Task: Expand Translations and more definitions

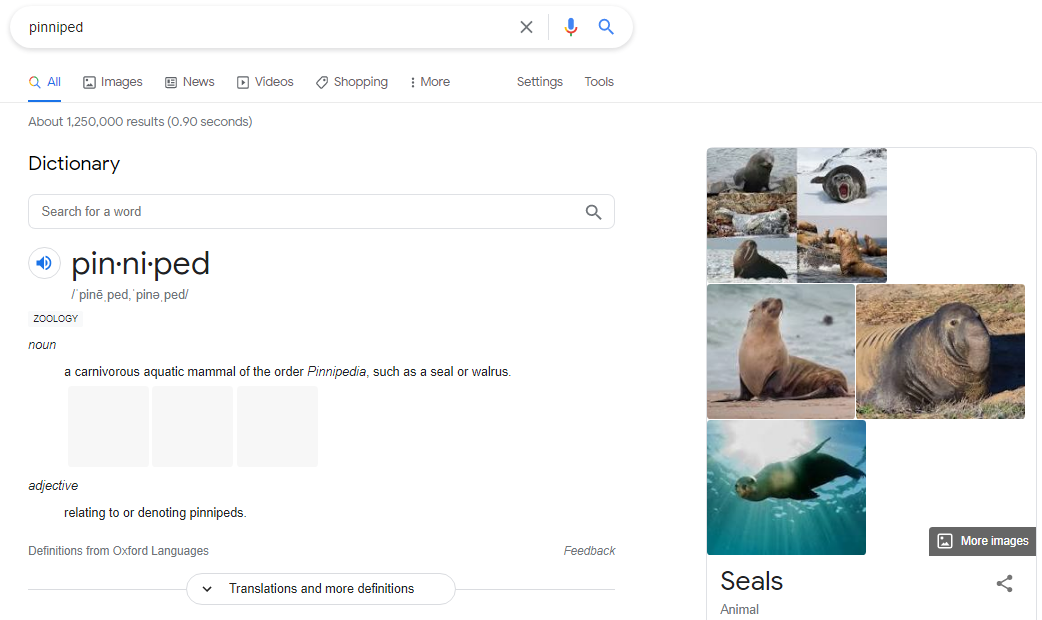Action: coord(320,589)
